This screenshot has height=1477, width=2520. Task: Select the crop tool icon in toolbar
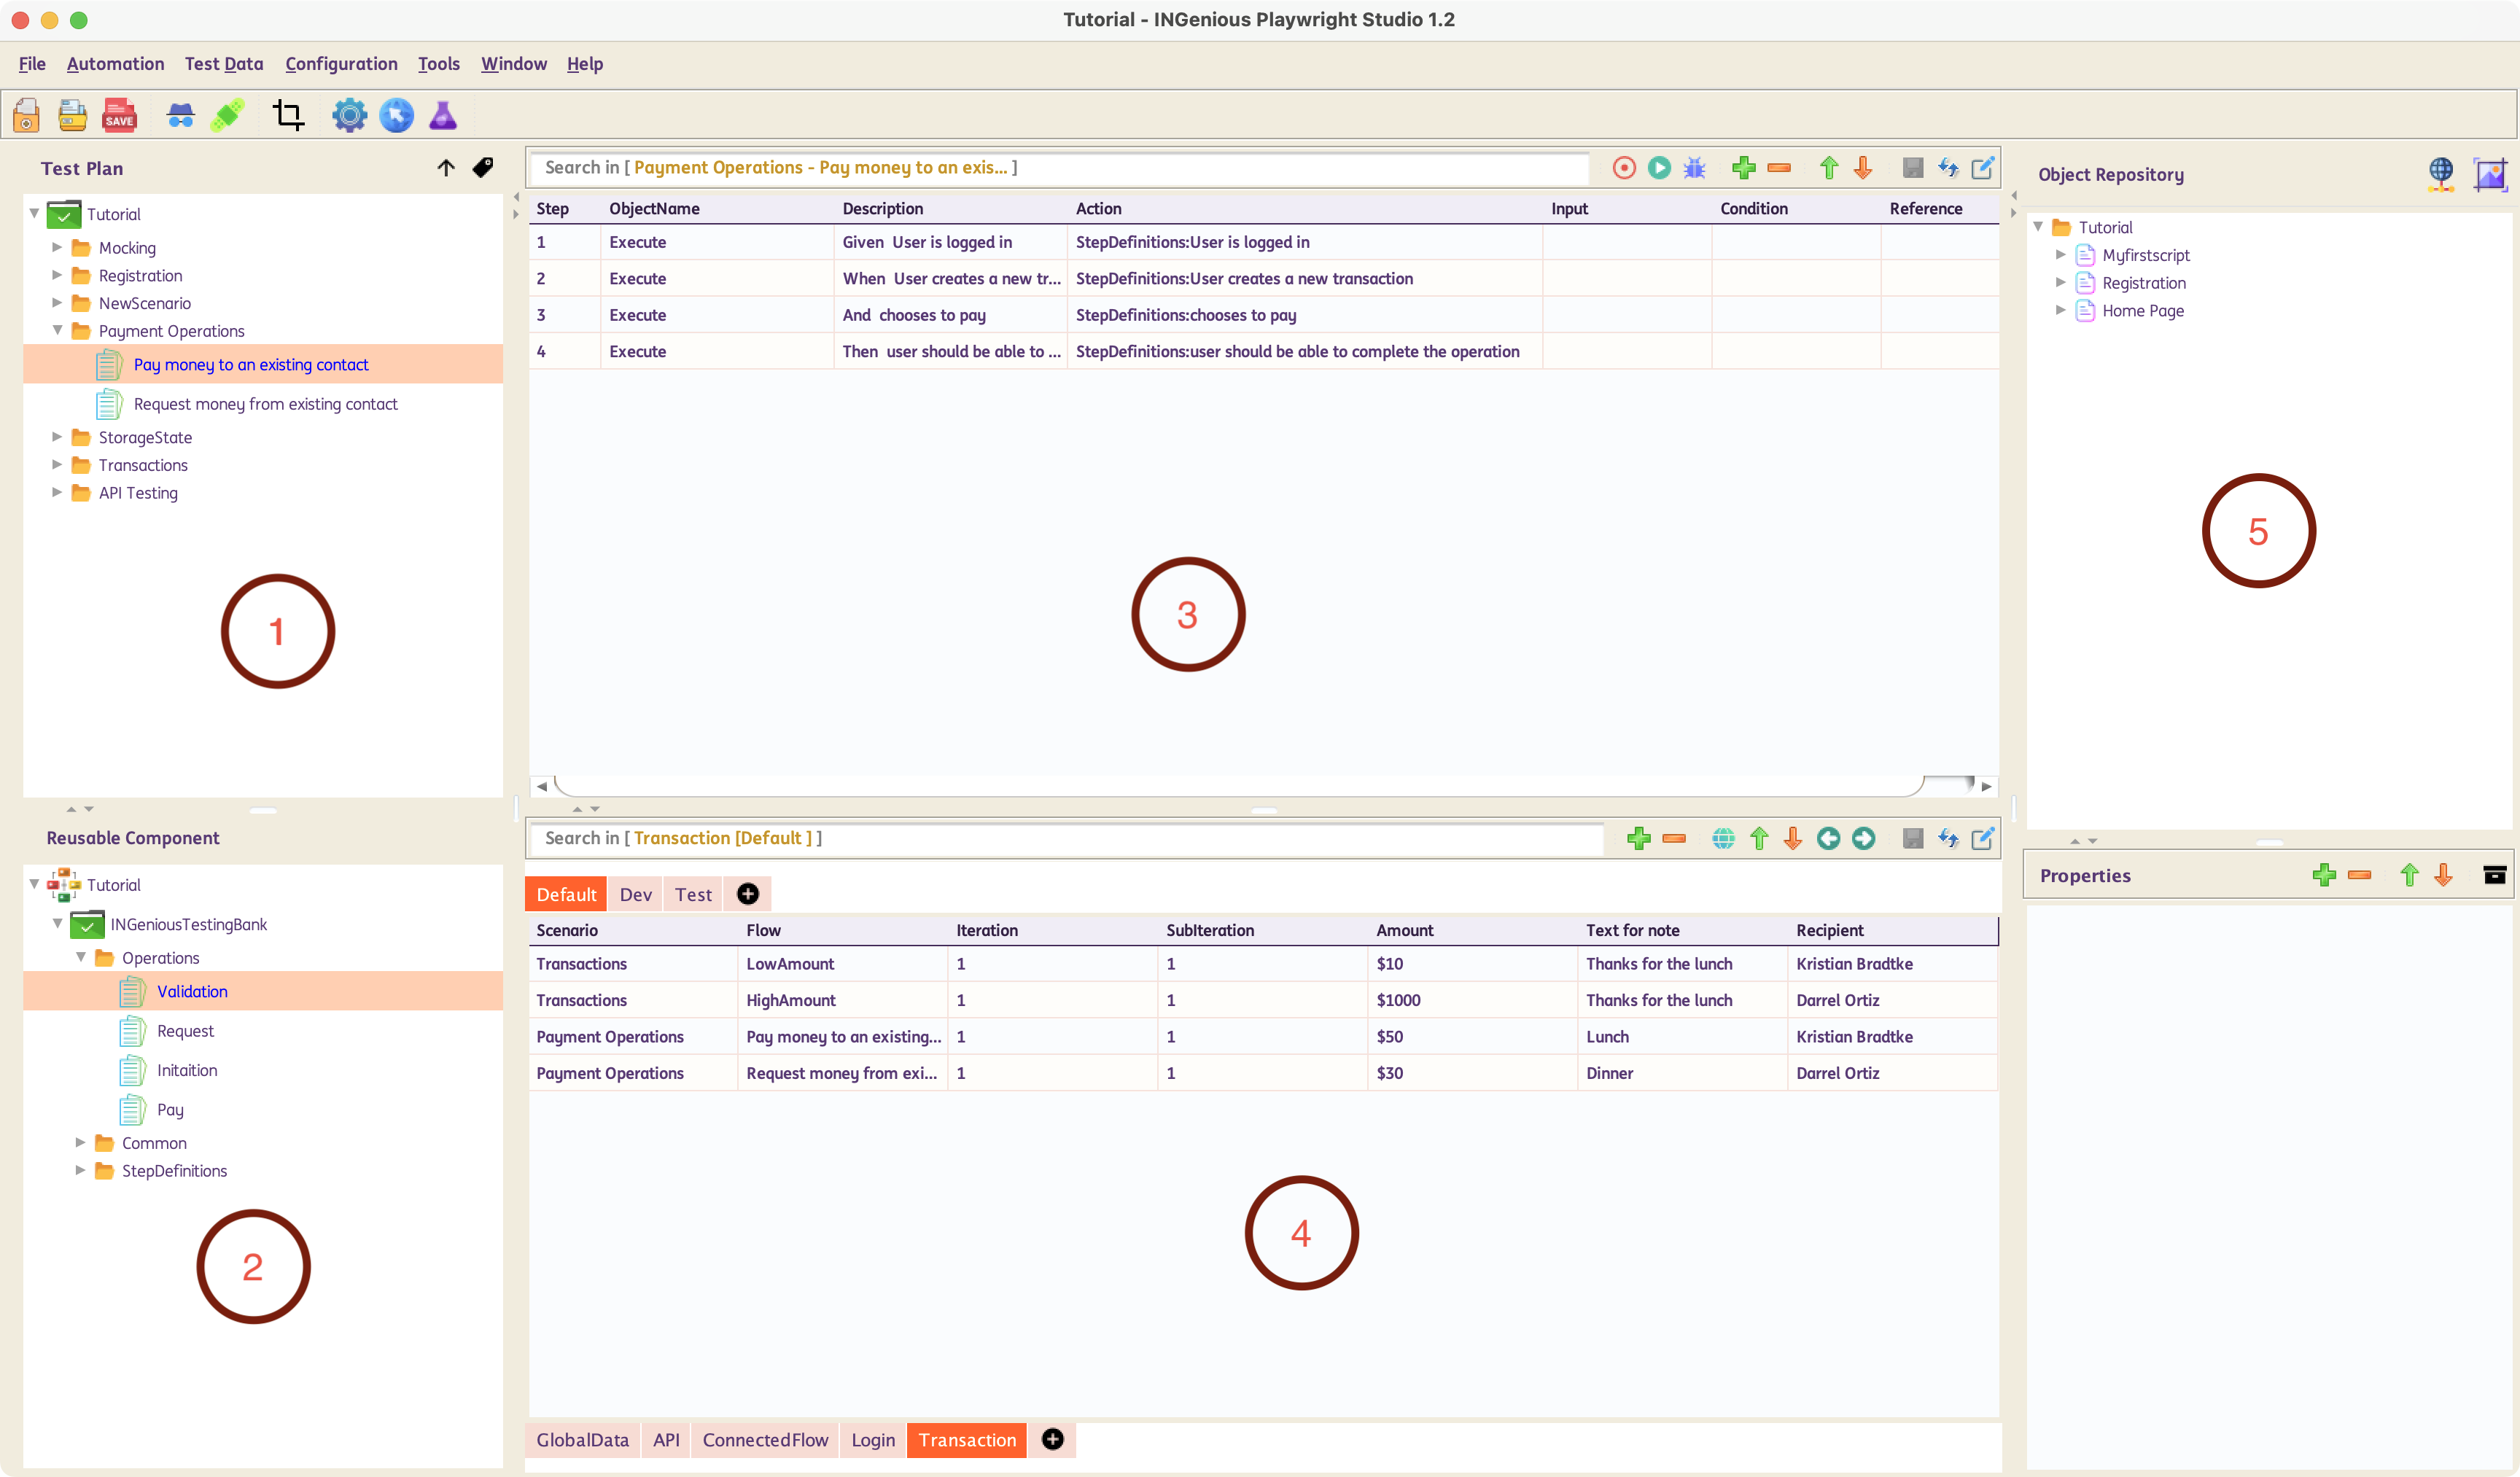[x=288, y=115]
